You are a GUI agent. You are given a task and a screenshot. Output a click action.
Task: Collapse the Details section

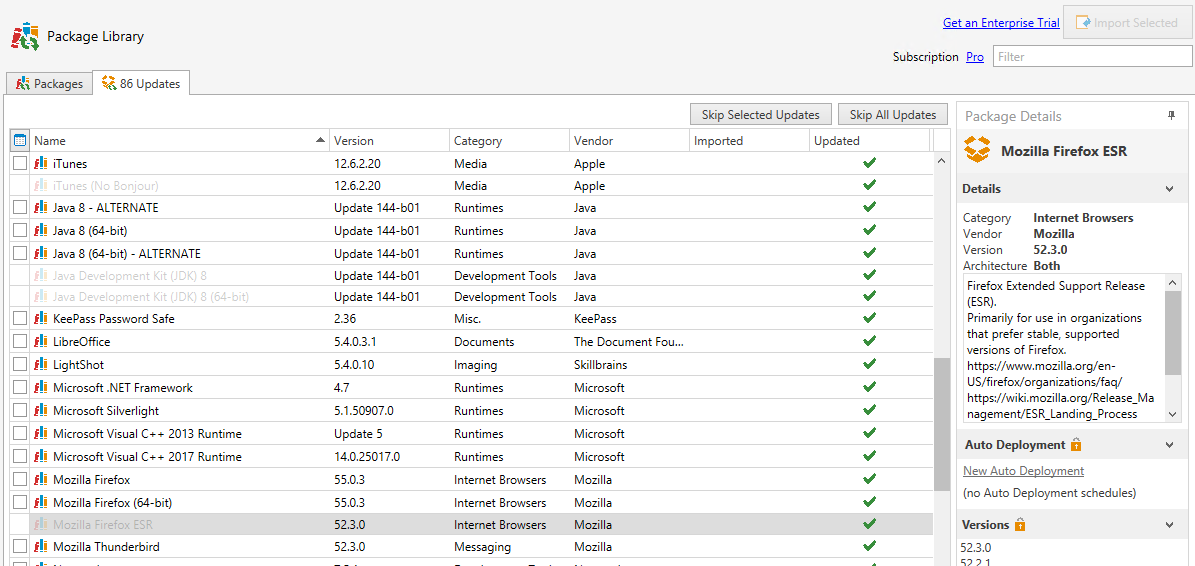click(1169, 189)
